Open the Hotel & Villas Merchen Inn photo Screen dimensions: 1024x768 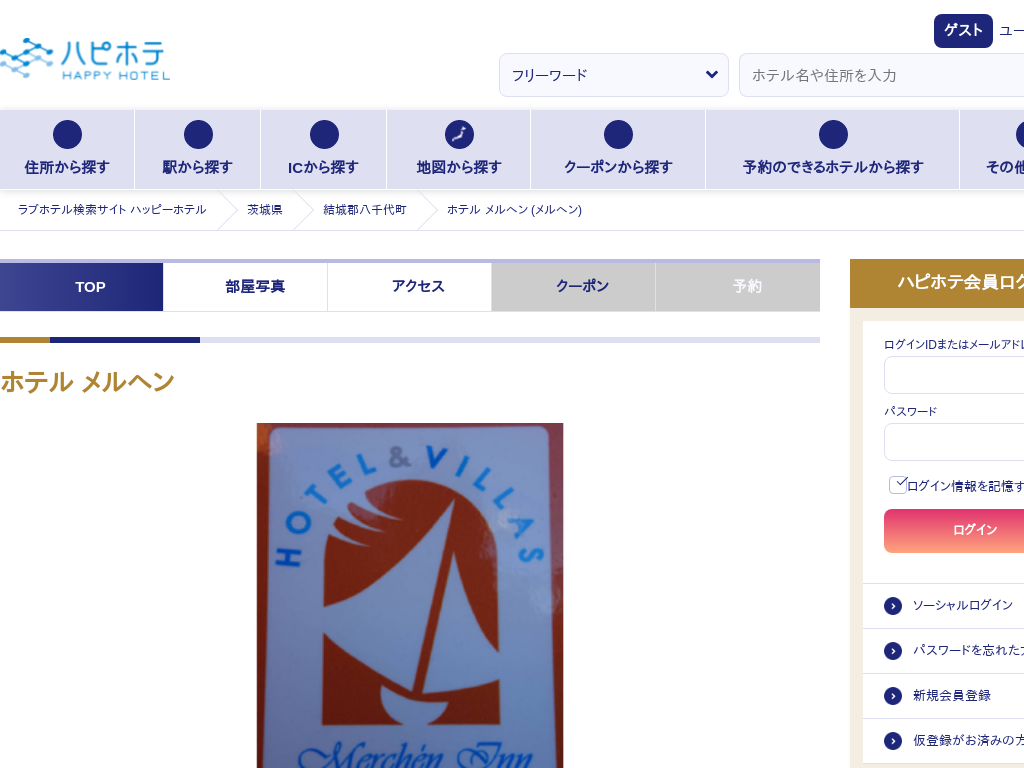tap(409, 595)
